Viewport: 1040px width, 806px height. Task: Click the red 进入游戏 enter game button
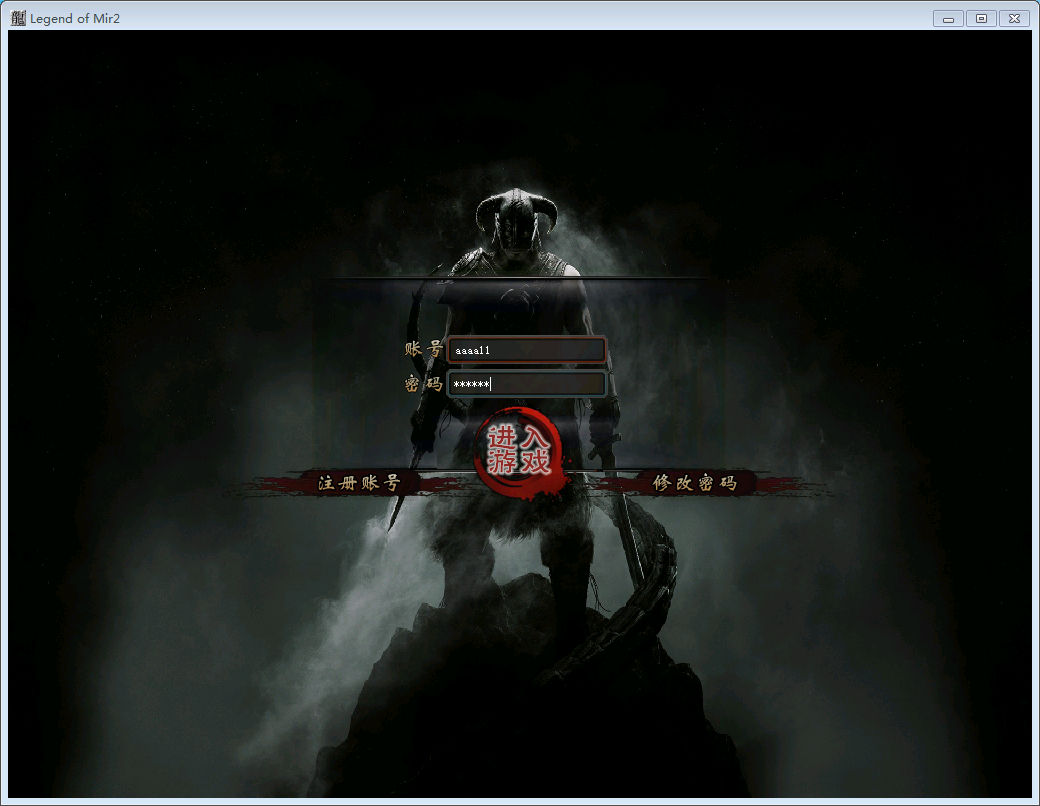click(x=519, y=452)
